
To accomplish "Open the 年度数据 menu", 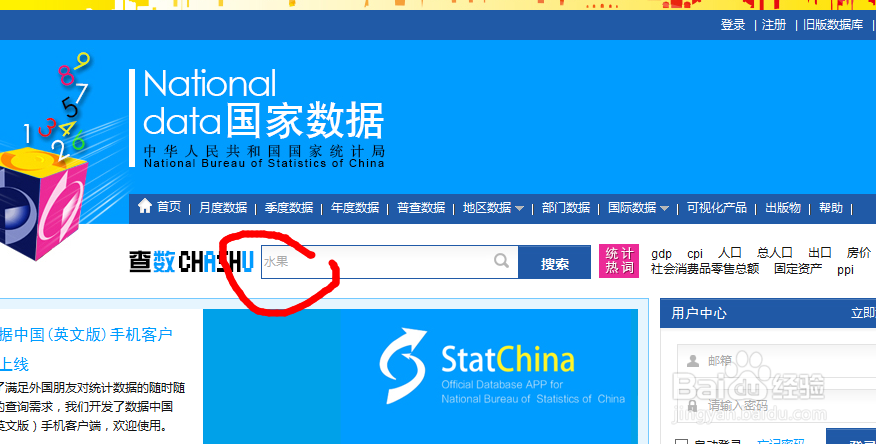I will 355,208.
